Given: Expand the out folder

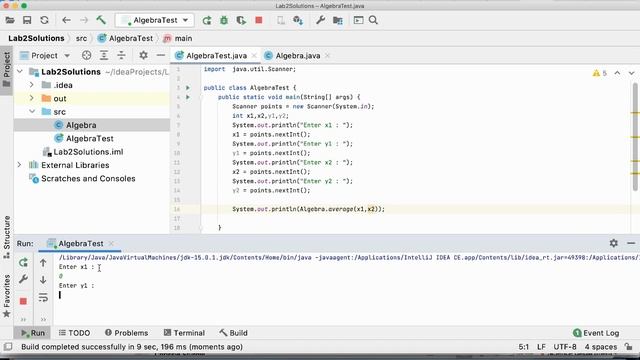Looking at the screenshot, I should (x=31, y=98).
